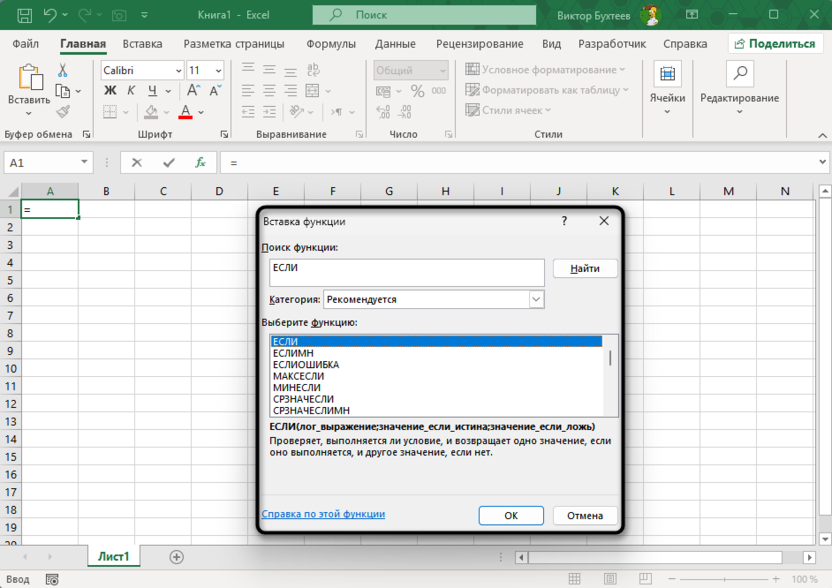Image resolution: width=832 pixels, height=588 pixels.
Task: Expand the Категория dropdown list
Action: click(536, 299)
